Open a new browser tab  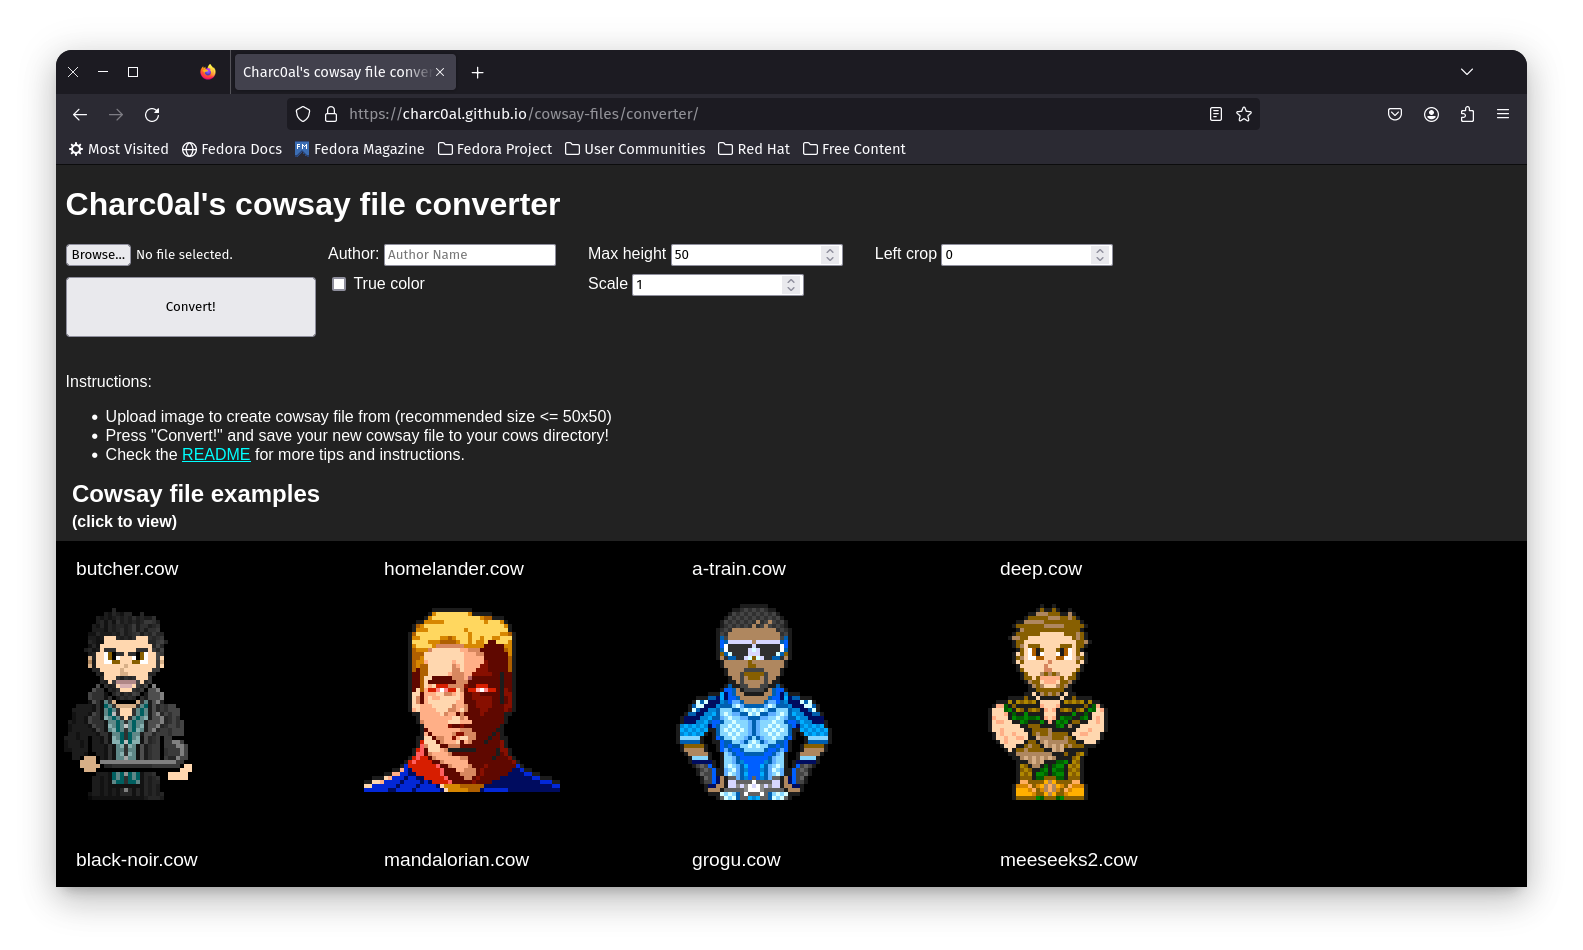tap(477, 72)
